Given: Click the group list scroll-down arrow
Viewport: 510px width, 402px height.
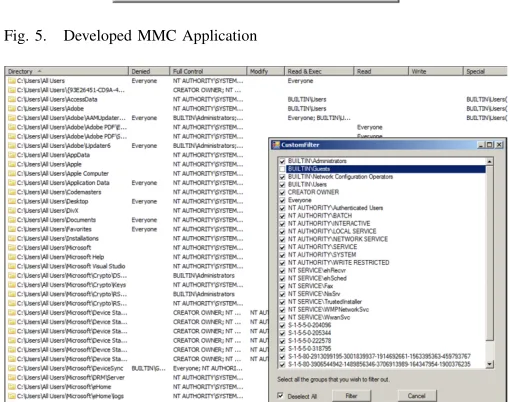Looking at the screenshot, I should click(x=489, y=364).
